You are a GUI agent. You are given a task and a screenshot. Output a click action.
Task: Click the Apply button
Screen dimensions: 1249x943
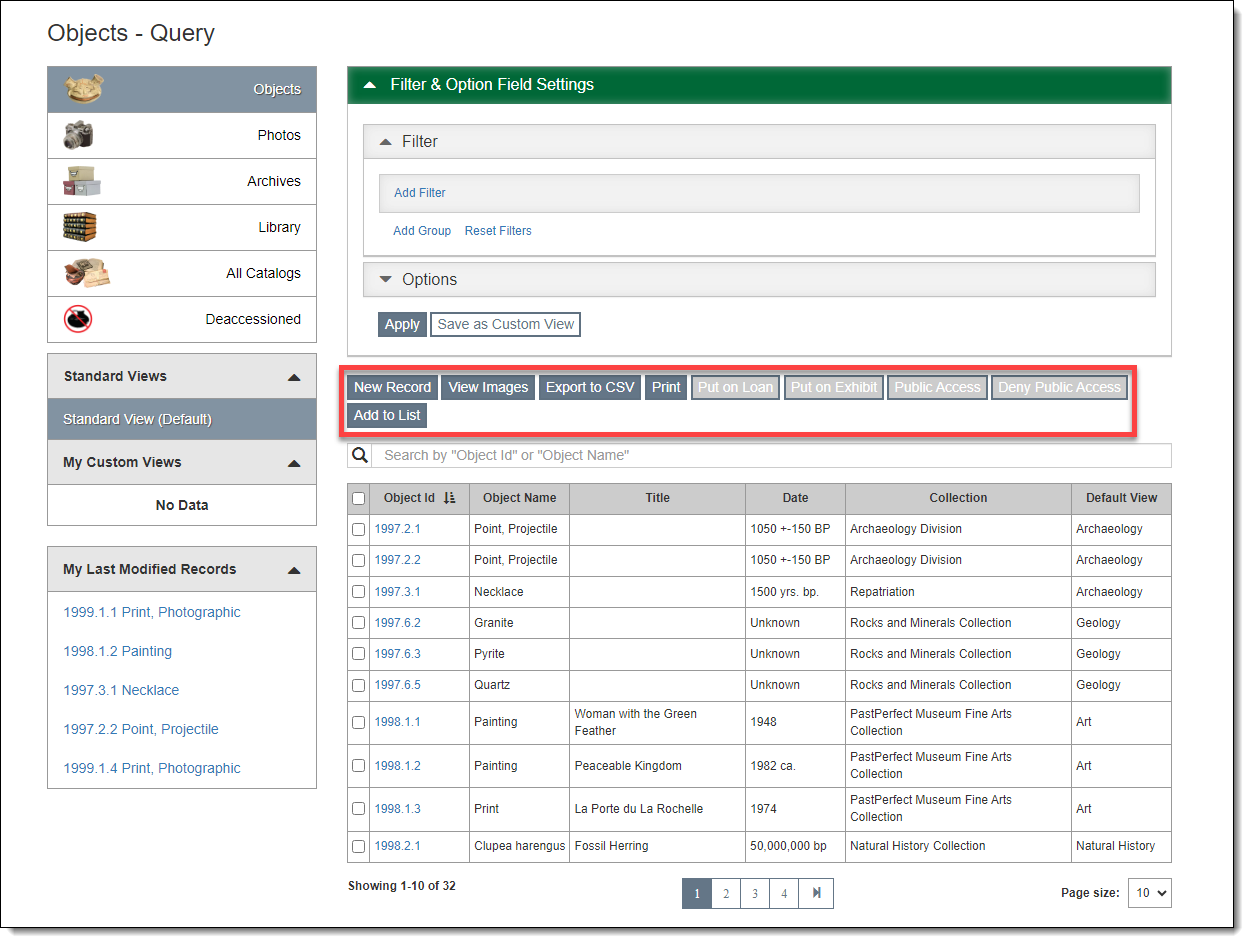[402, 324]
